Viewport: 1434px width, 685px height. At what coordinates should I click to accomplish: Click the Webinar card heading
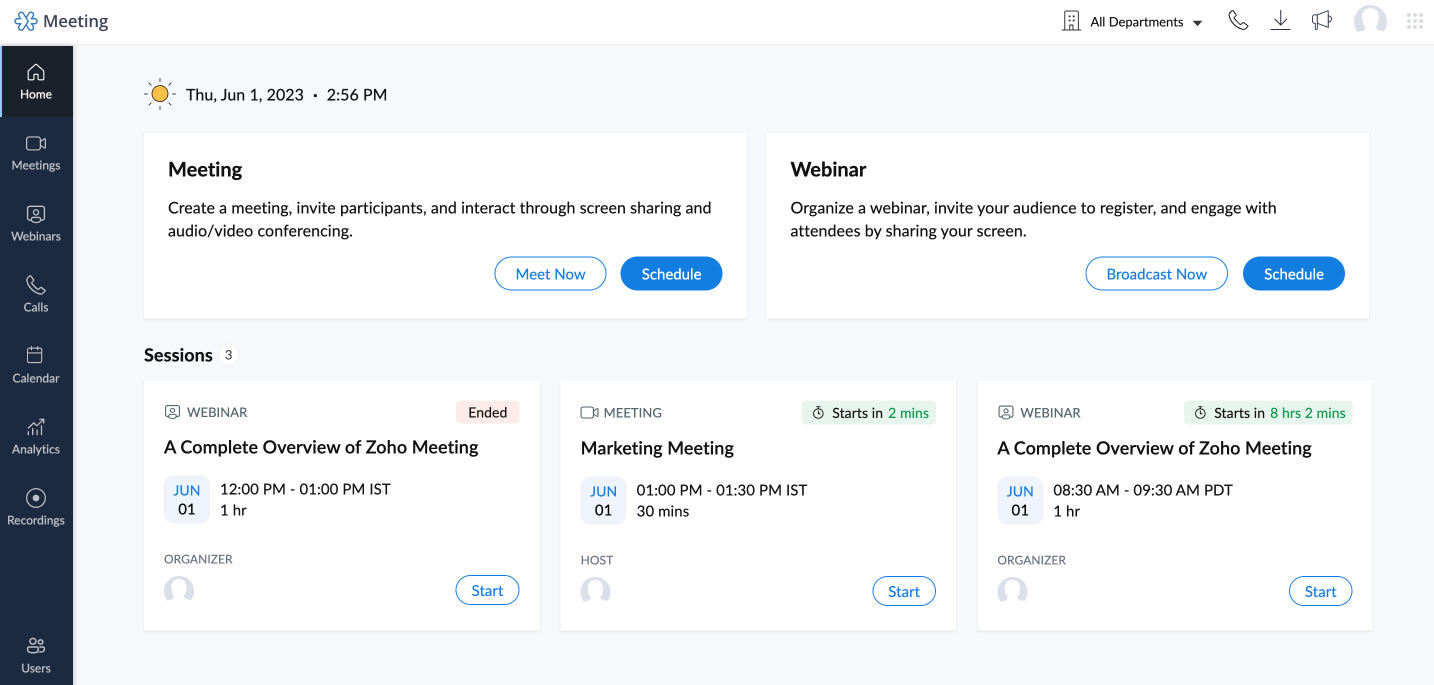point(828,169)
